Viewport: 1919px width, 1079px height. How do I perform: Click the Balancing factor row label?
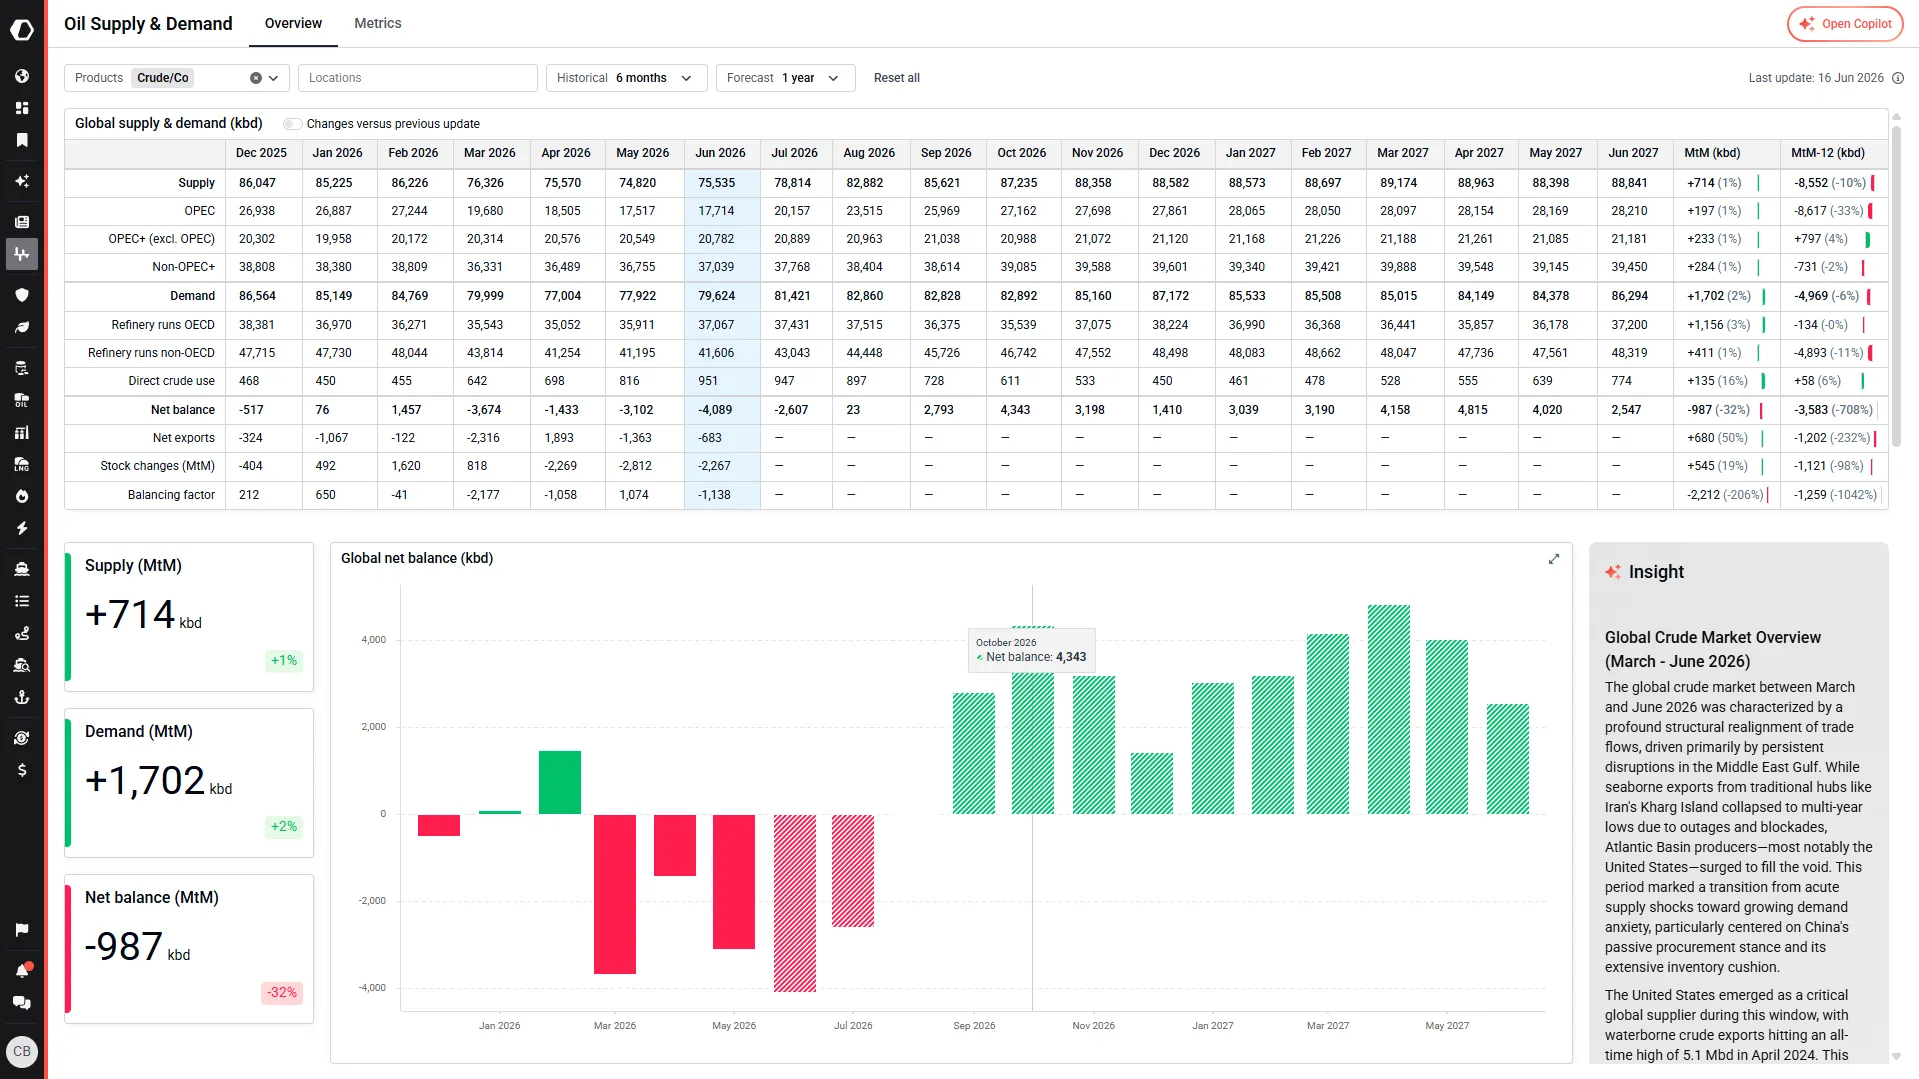point(171,495)
